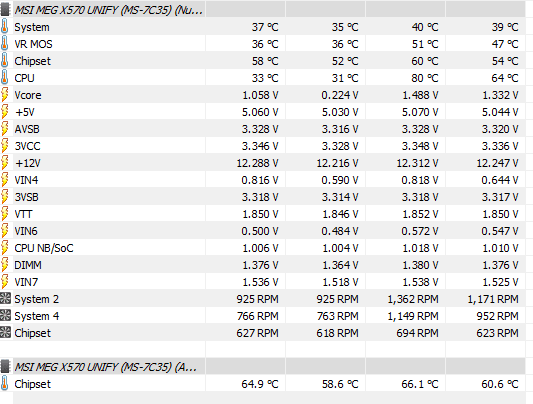Click the thermometer icon for CPU
The width and height of the screenshot is (533, 404).
4,77
